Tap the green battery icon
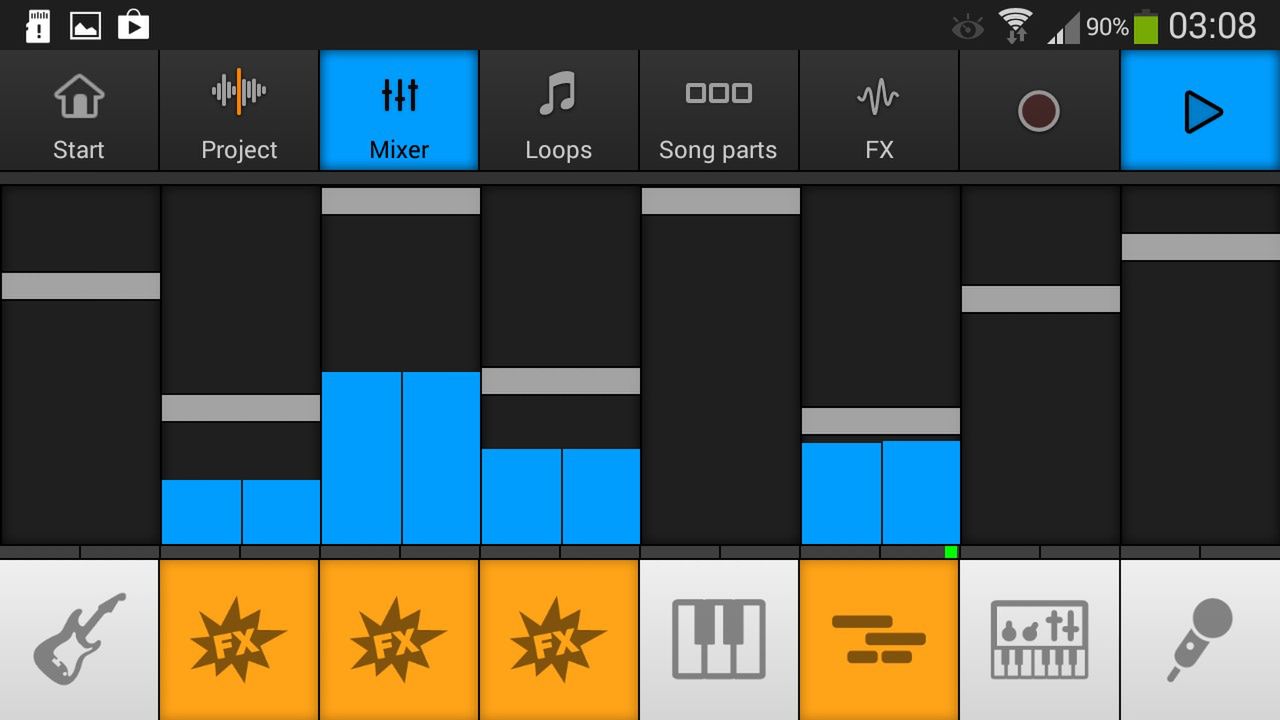 coord(1146,26)
